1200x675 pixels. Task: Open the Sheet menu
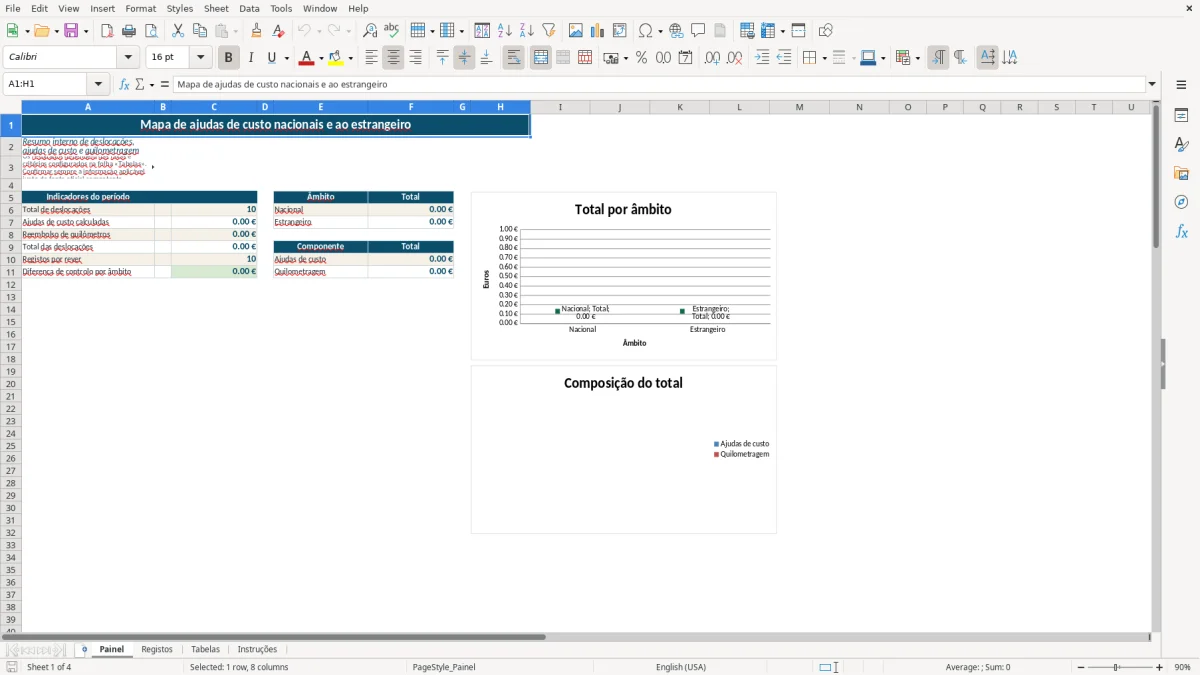[216, 8]
